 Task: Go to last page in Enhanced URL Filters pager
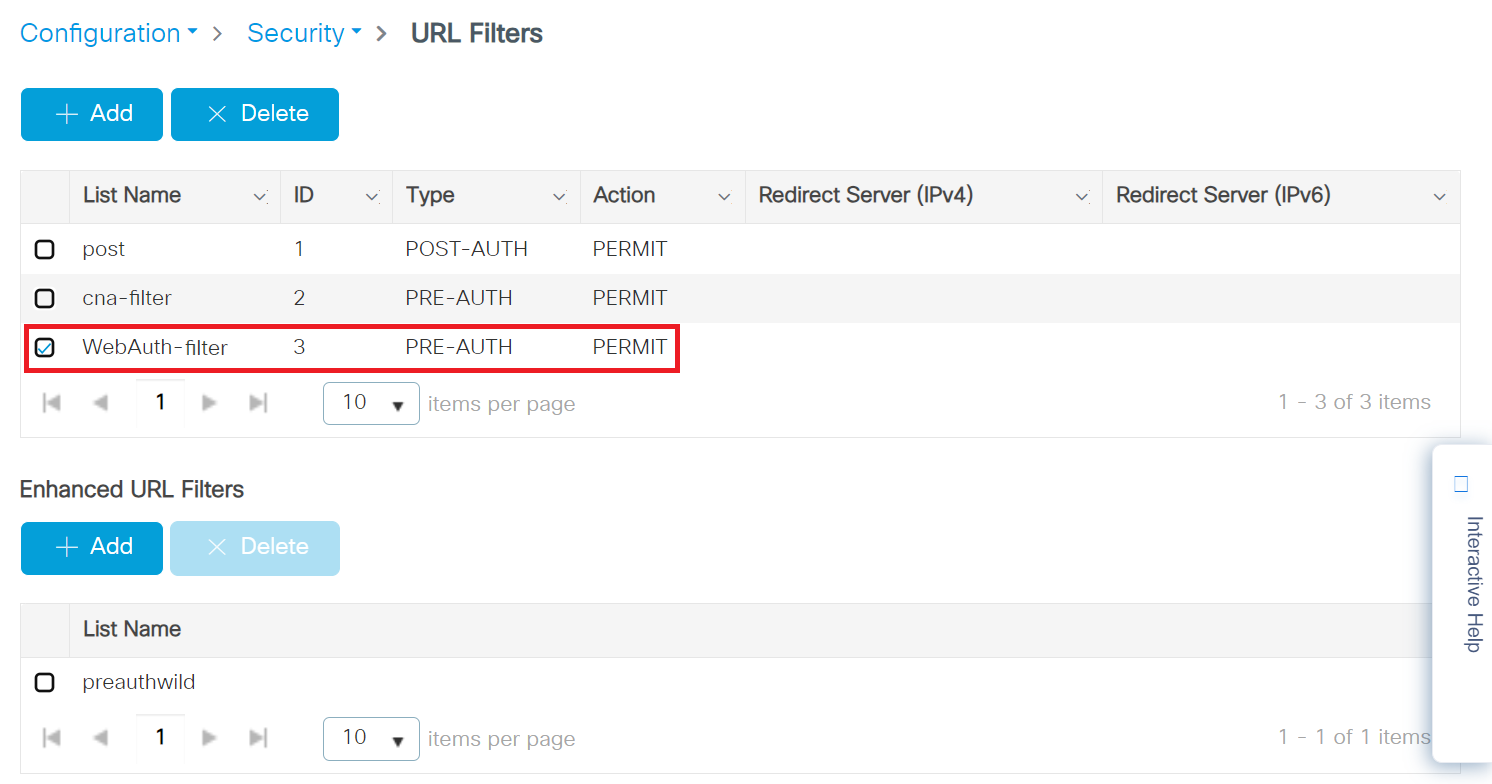[x=258, y=738]
